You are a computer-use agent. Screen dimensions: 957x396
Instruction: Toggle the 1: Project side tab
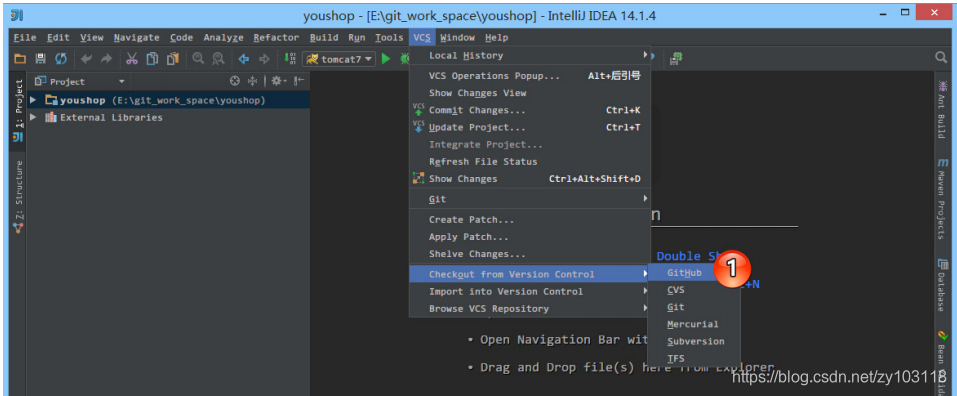[x=18, y=110]
